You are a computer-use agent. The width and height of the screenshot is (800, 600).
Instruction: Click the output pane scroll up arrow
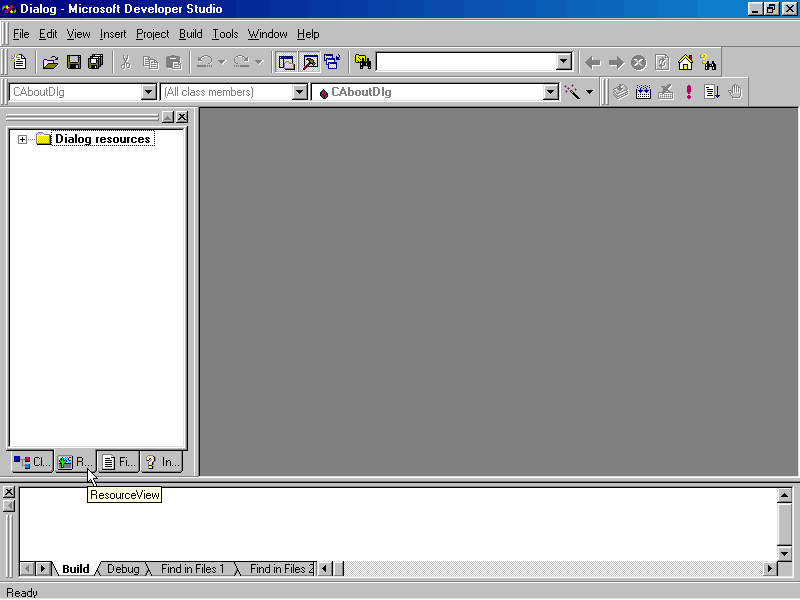pos(784,495)
